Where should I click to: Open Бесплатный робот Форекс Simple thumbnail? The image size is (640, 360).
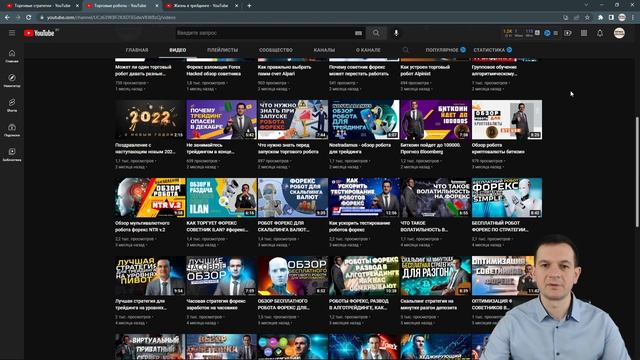507,198
